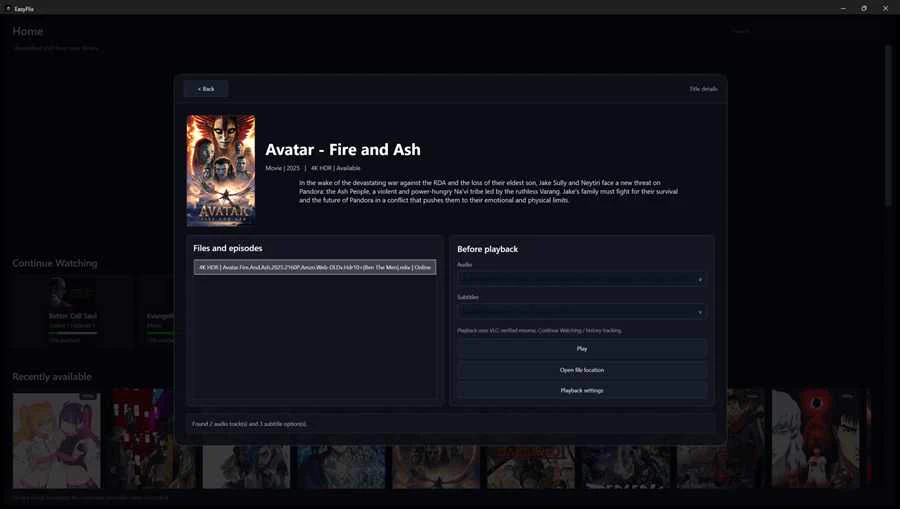Click the 'Avatar - Fire and Ash' title

(343, 150)
